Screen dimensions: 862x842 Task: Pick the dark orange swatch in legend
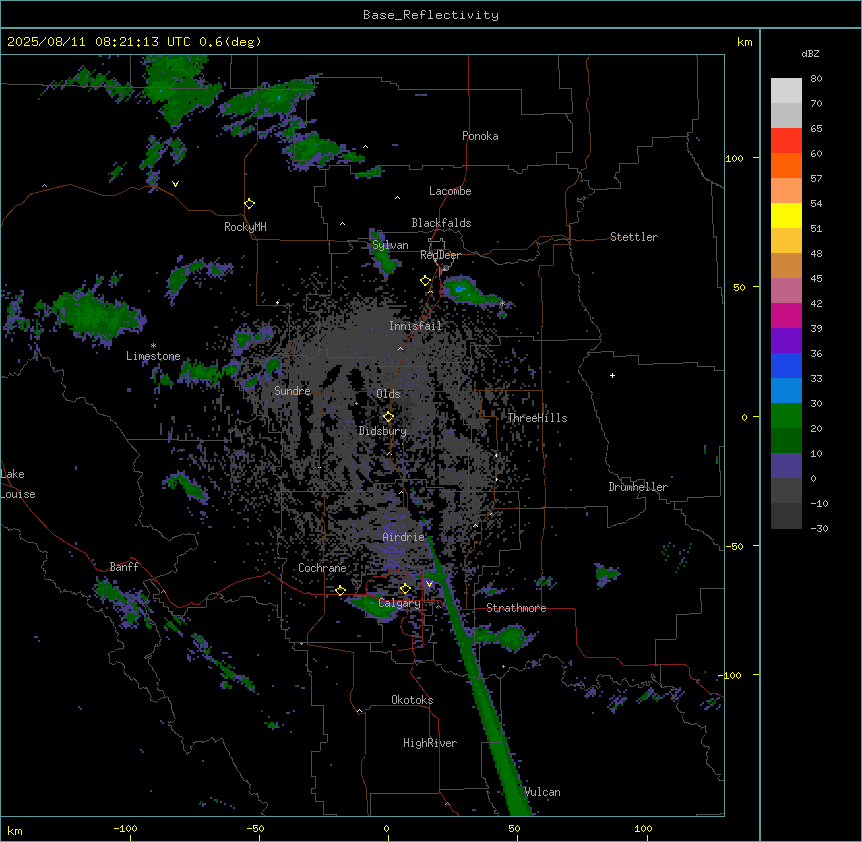coord(786,165)
